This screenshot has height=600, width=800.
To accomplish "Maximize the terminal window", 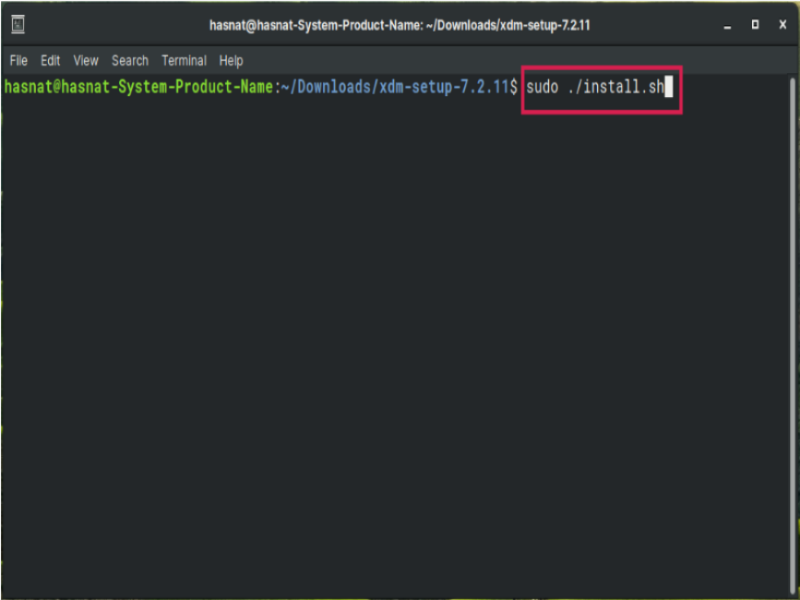I will (x=755, y=24).
